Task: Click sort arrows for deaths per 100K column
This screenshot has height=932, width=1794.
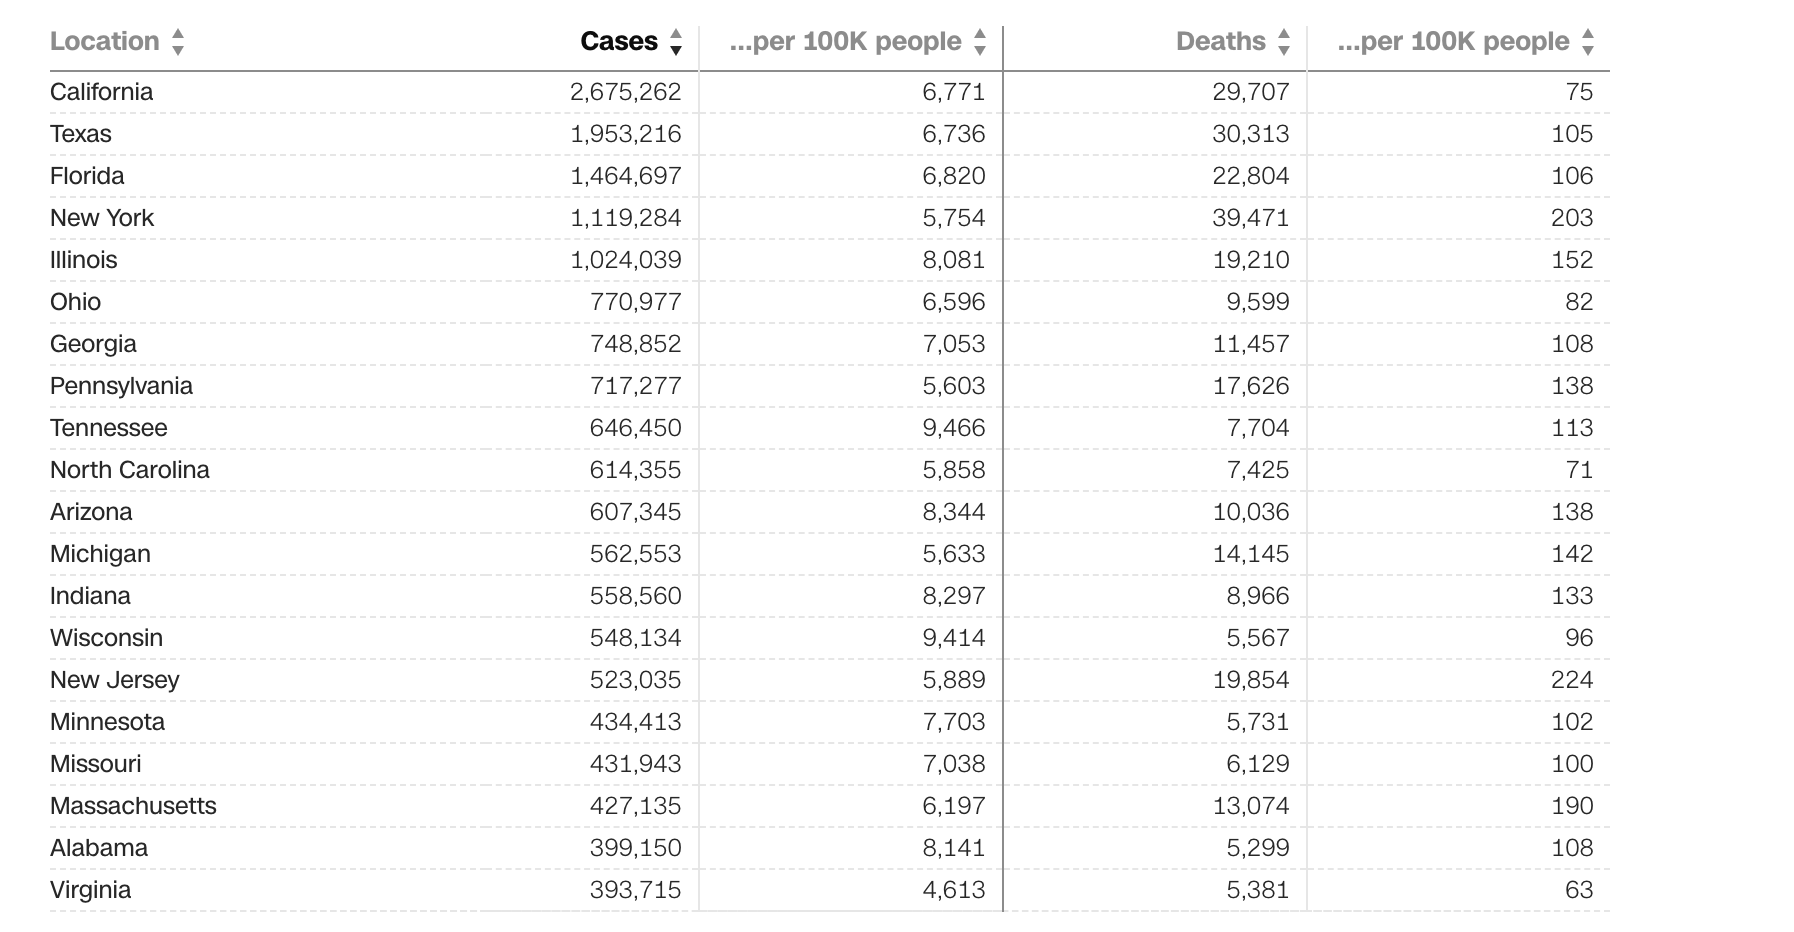Action: coord(1588,42)
